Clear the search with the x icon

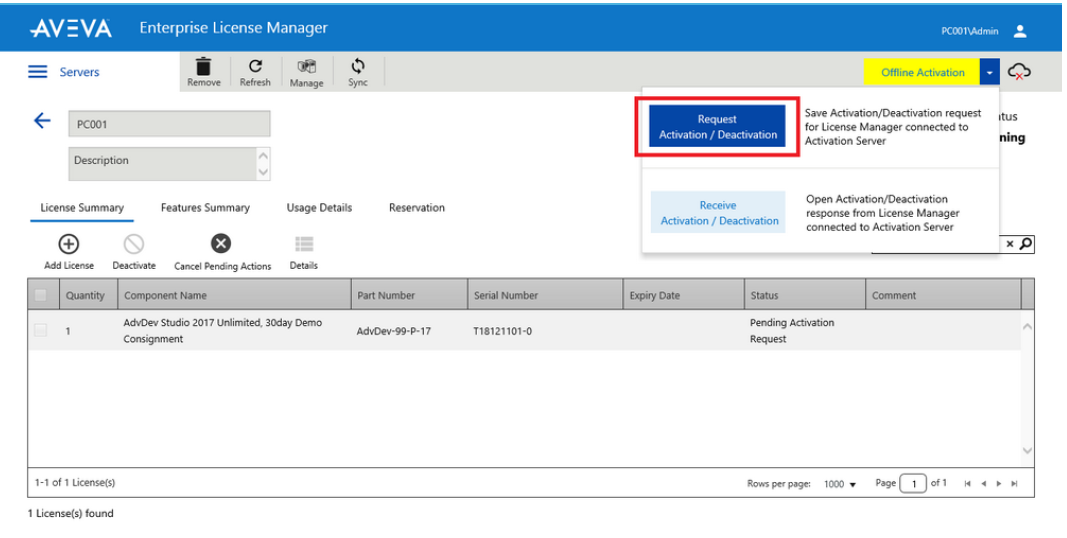(x=1010, y=243)
